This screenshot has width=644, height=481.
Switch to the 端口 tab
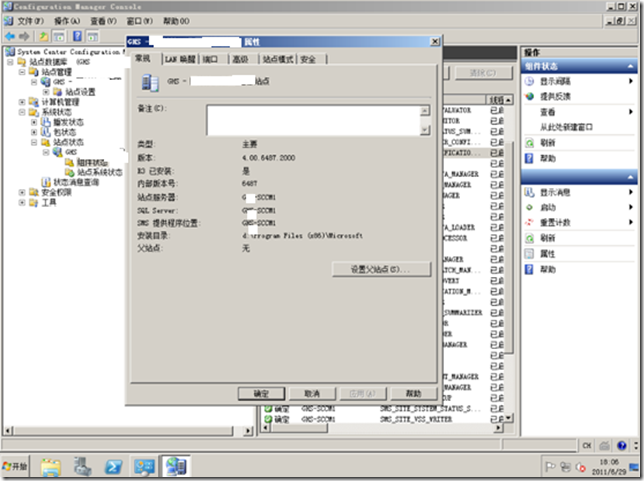click(210, 60)
